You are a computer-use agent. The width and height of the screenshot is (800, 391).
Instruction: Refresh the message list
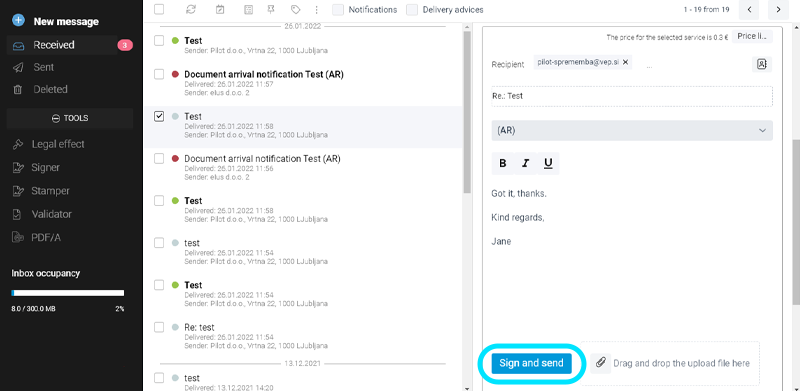coord(191,9)
